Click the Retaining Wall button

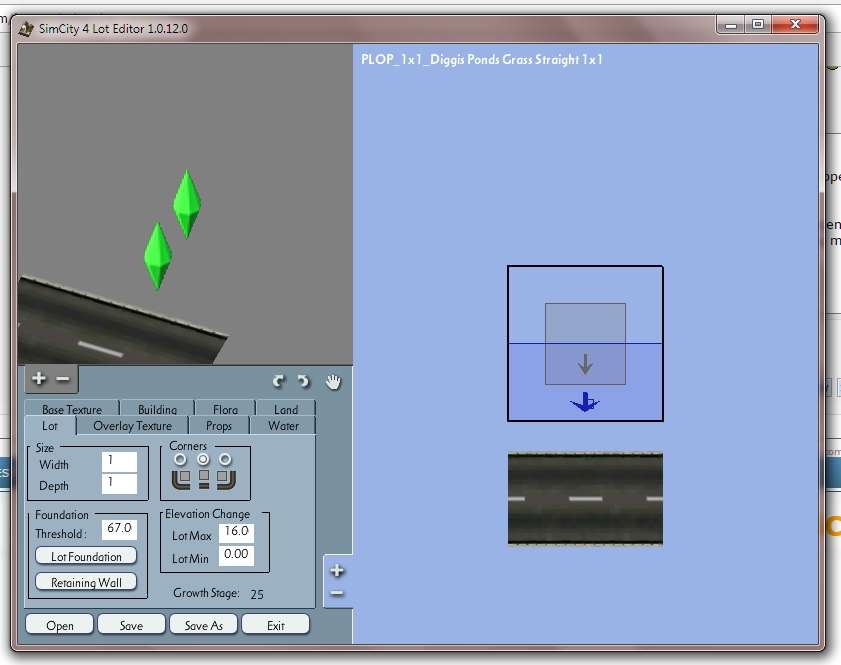pyautogui.click(x=86, y=582)
